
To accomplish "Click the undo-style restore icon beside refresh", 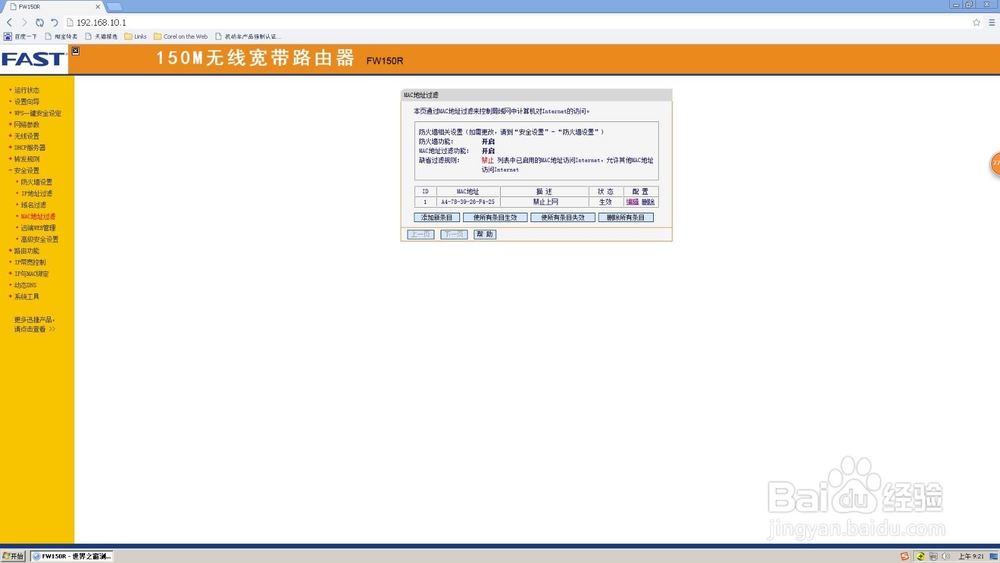I will coord(54,22).
